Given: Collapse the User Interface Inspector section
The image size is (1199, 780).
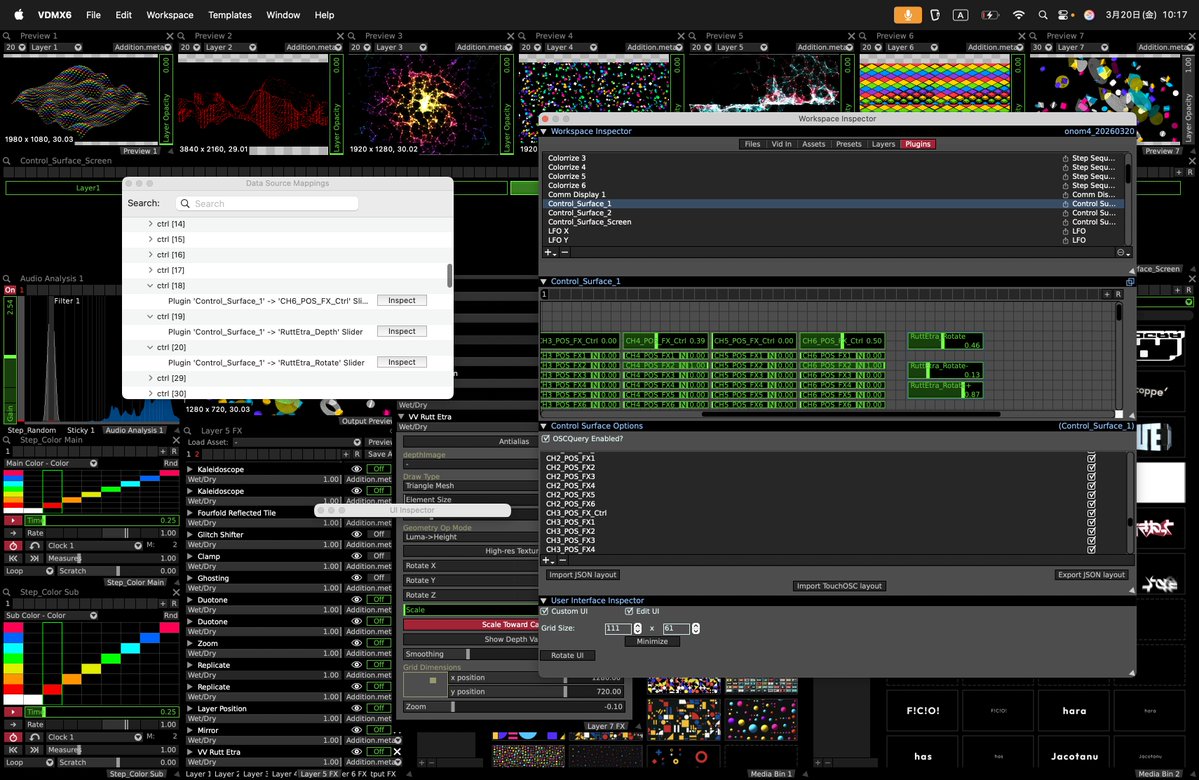Looking at the screenshot, I should point(544,600).
